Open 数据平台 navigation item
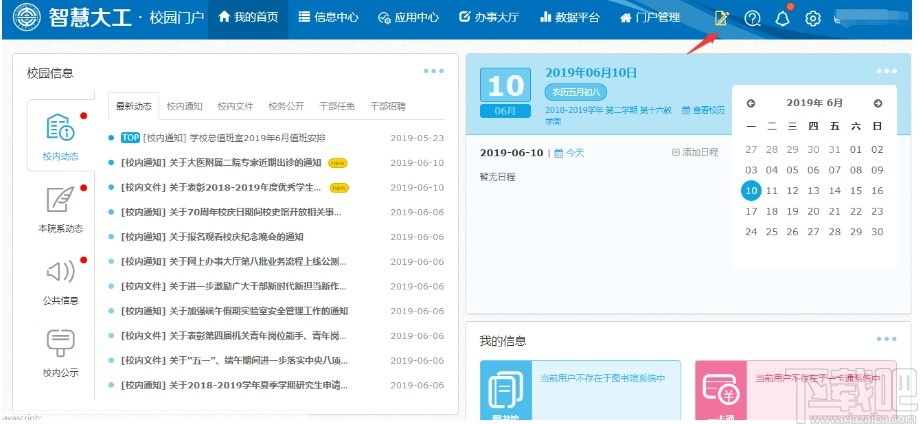 [569, 18]
